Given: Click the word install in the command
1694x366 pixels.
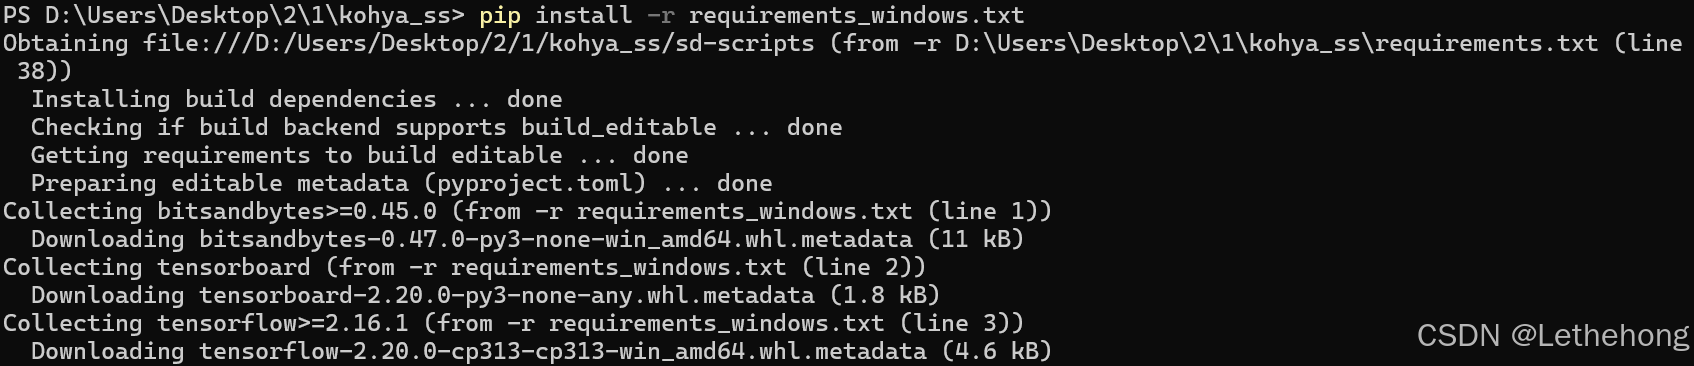Looking at the screenshot, I should click(583, 16).
